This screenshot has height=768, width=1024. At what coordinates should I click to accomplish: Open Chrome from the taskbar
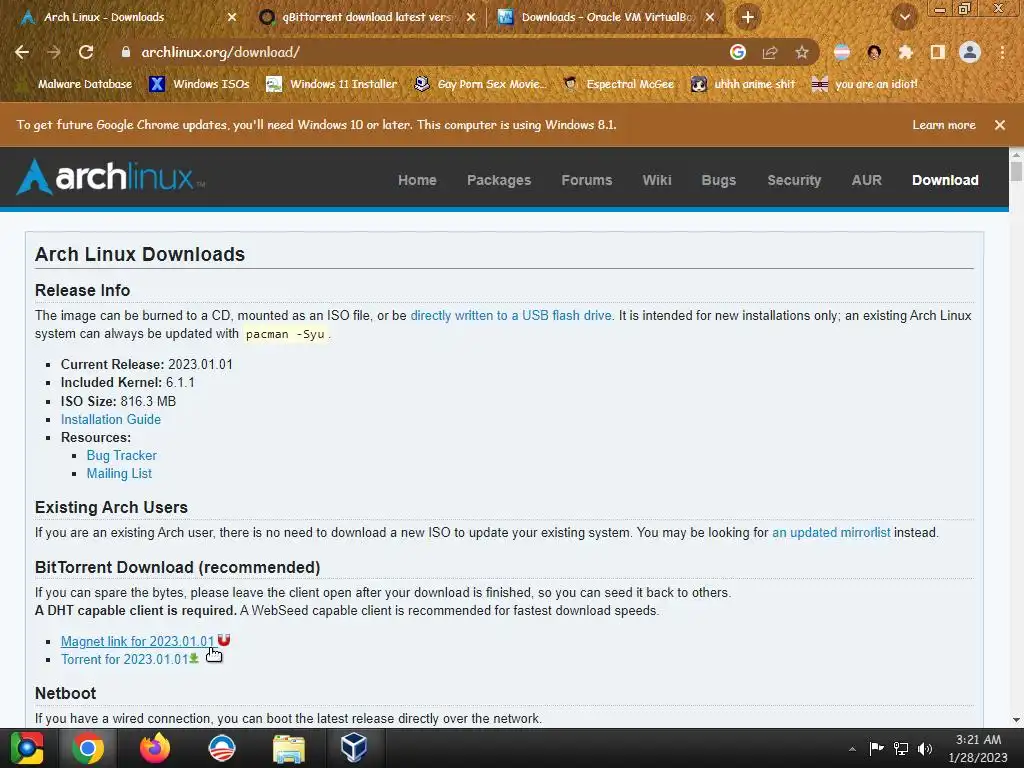tap(88, 748)
